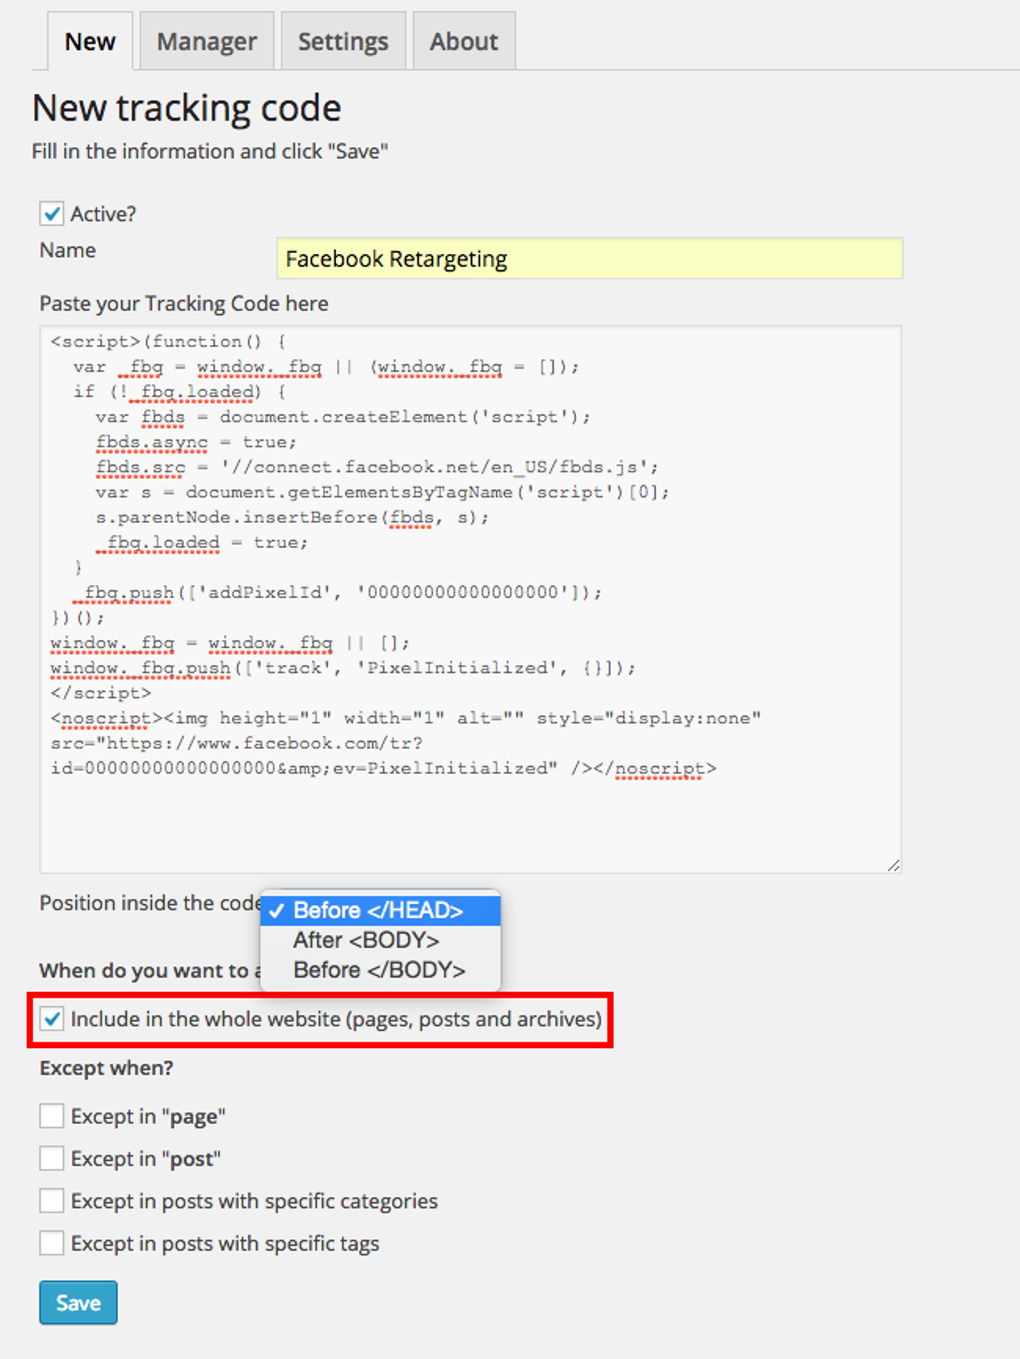Open the Settings tab
1020x1359 pixels.
(343, 40)
